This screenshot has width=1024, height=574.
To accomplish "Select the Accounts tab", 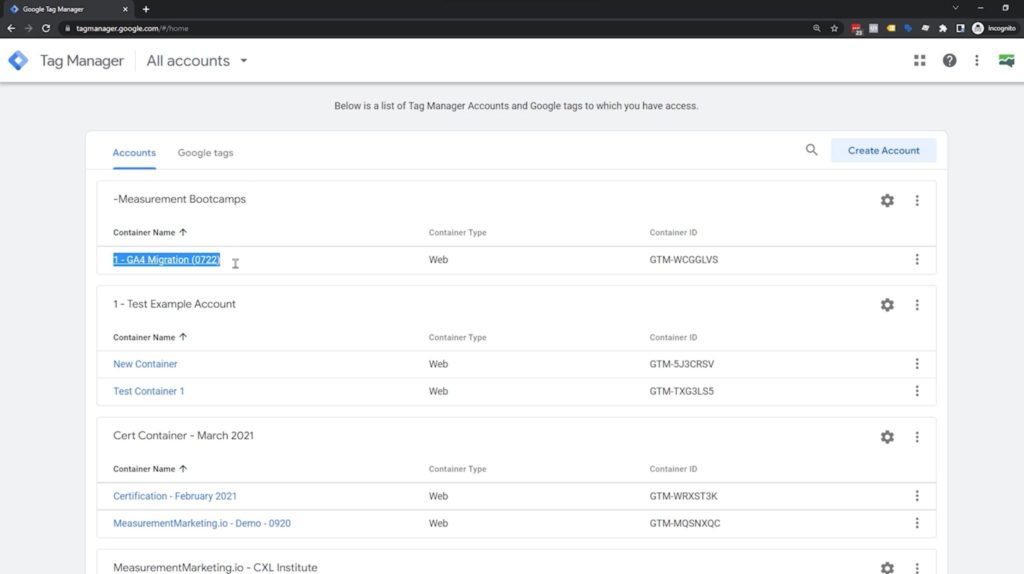I will pos(134,153).
